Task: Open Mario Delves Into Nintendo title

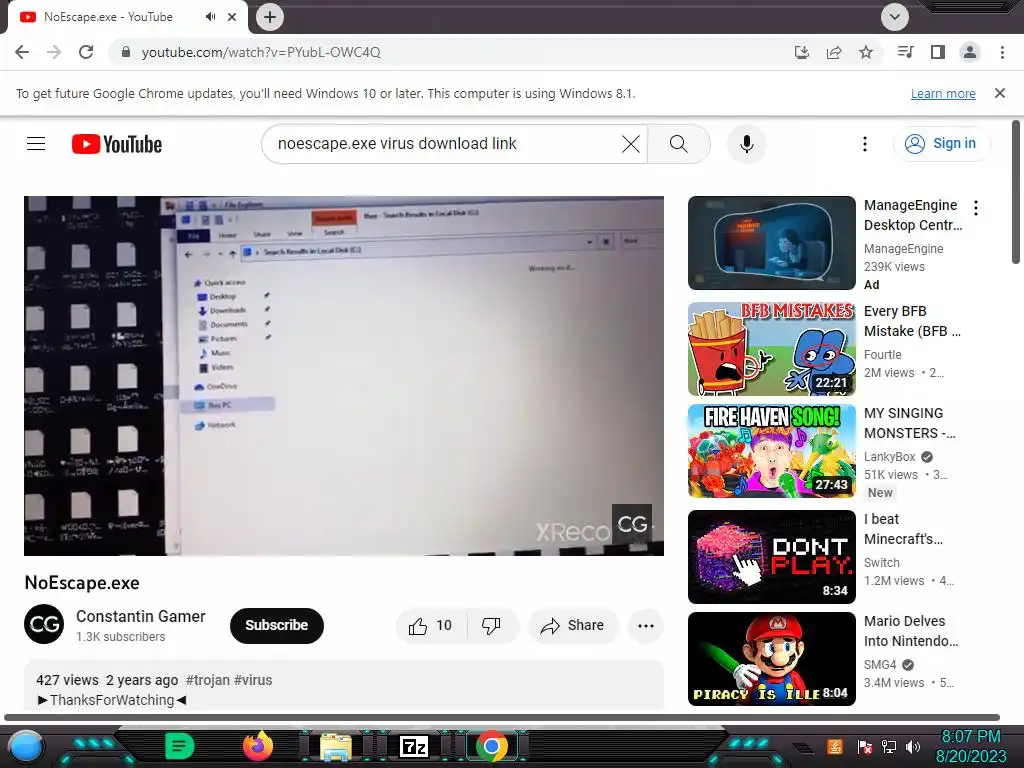Action: [x=911, y=631]
